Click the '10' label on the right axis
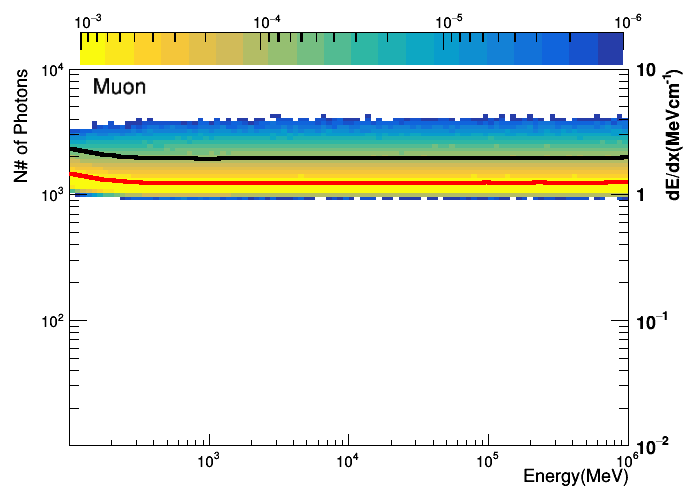 [x=646, y=70]
